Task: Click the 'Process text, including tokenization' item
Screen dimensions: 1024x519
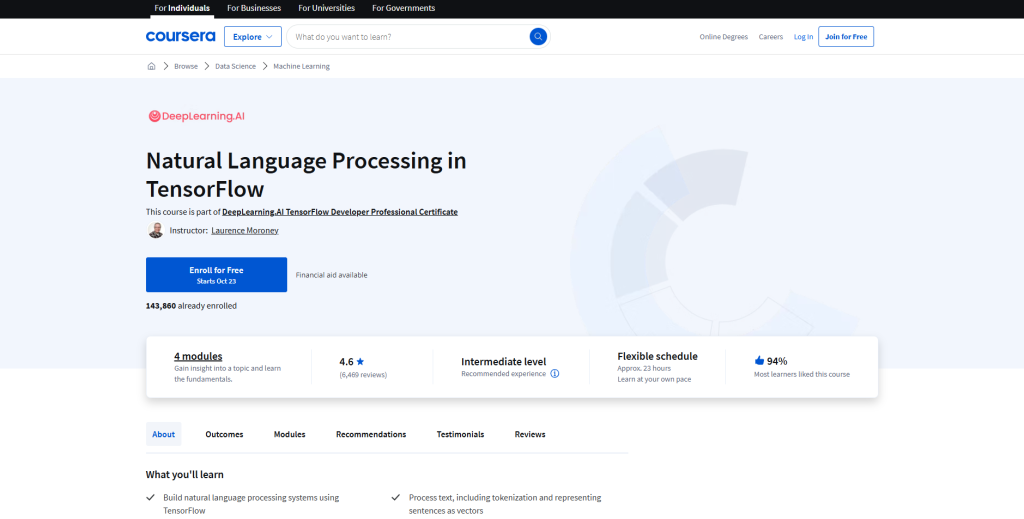Action: [505, 504]
